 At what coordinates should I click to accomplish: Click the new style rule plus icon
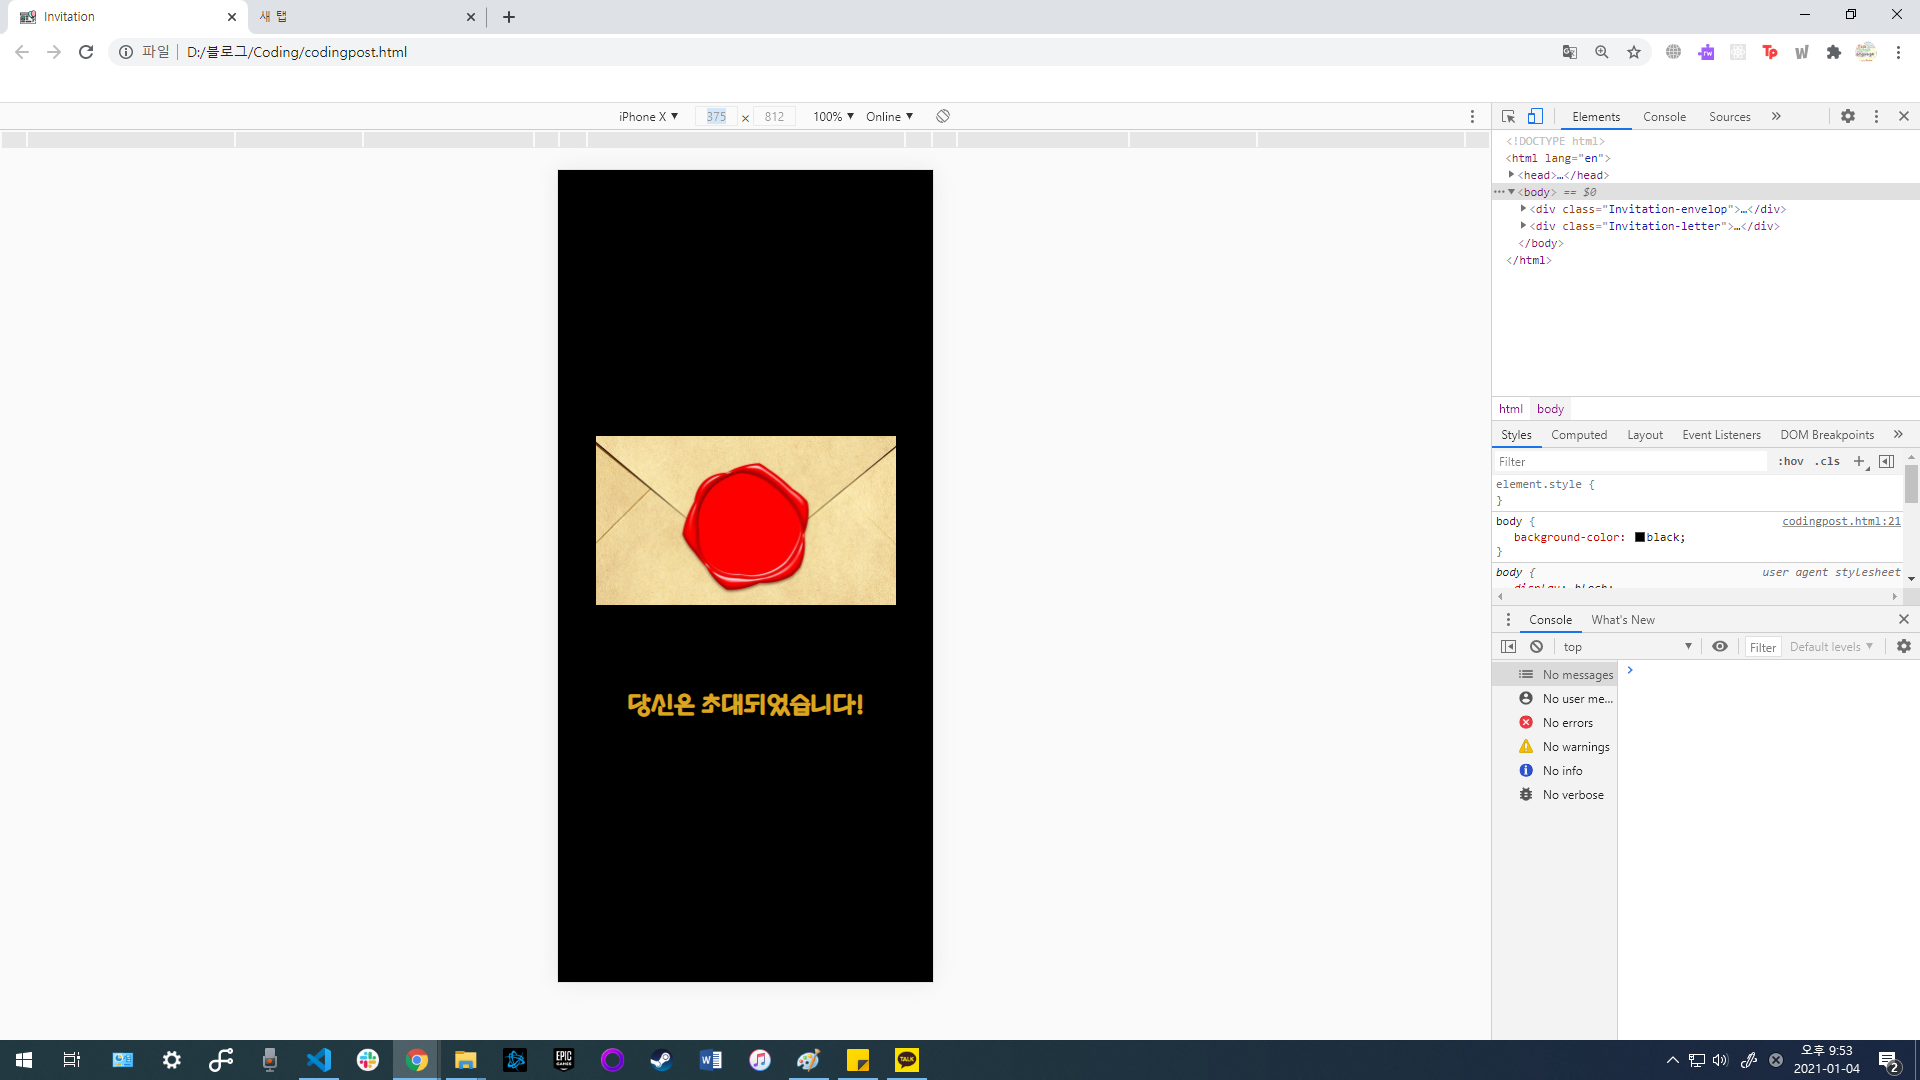point(1859,461)
